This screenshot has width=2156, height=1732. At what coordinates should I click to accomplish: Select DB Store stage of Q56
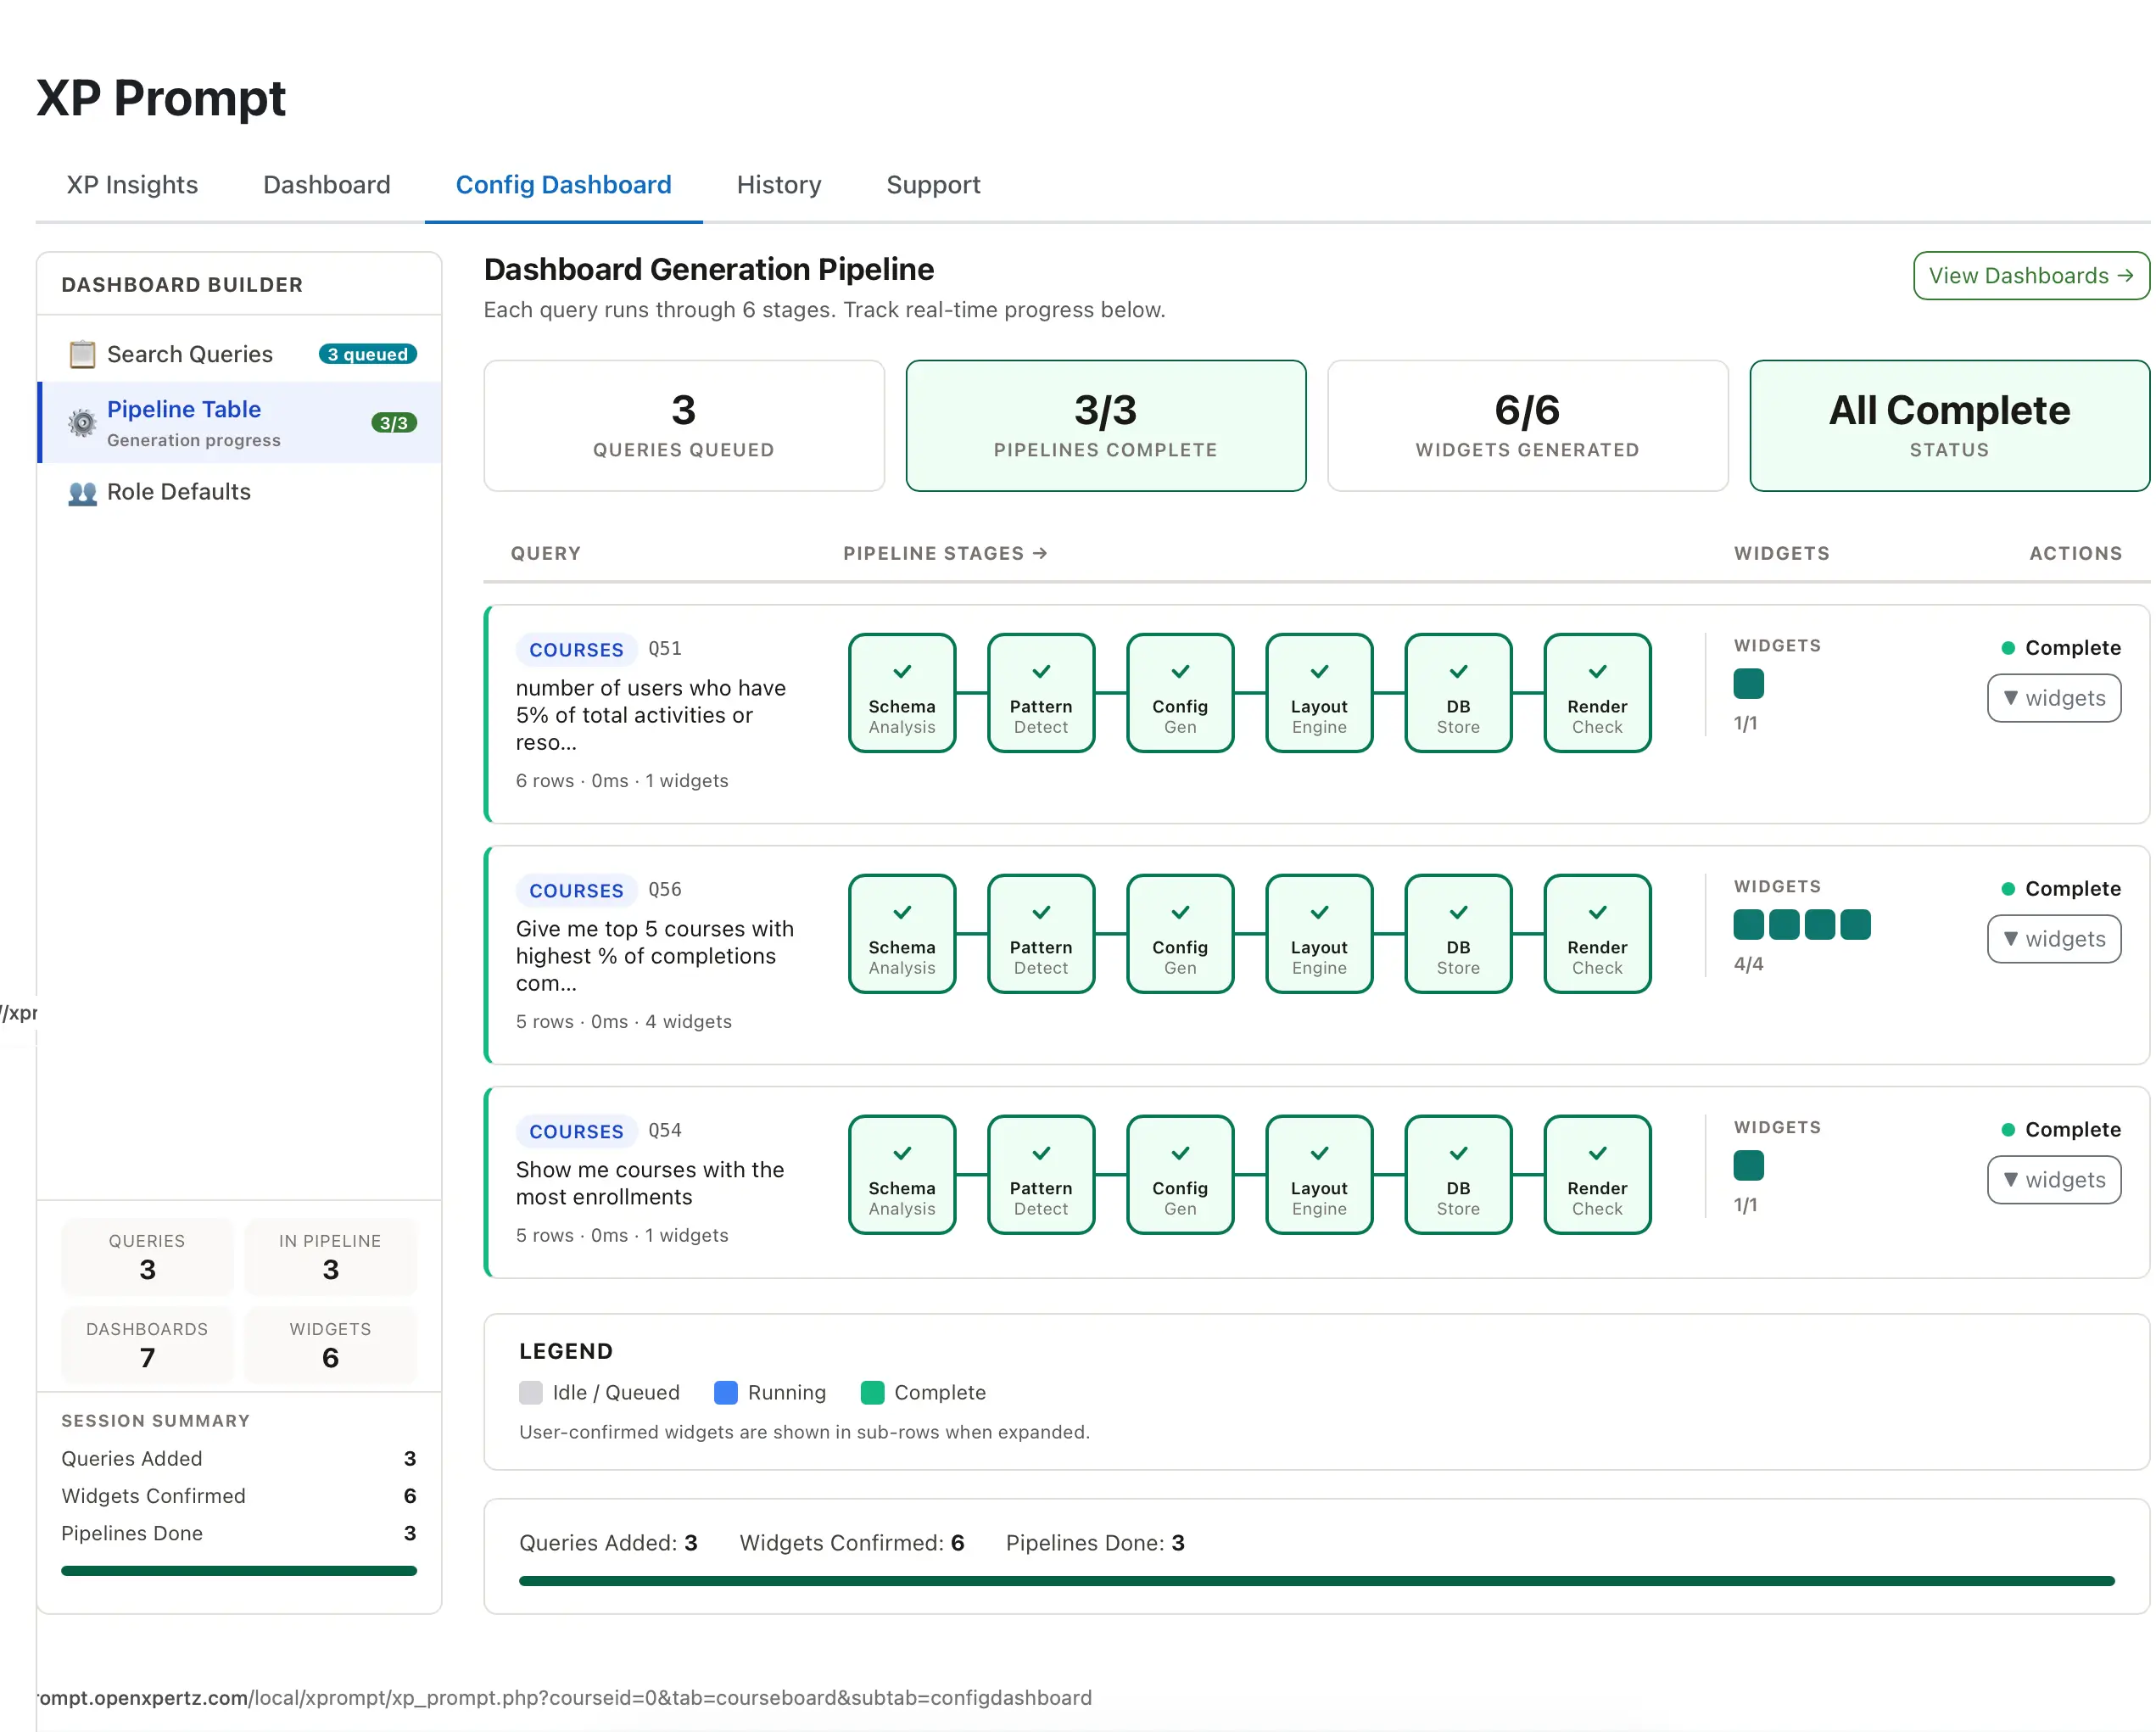coord(1458,934)
